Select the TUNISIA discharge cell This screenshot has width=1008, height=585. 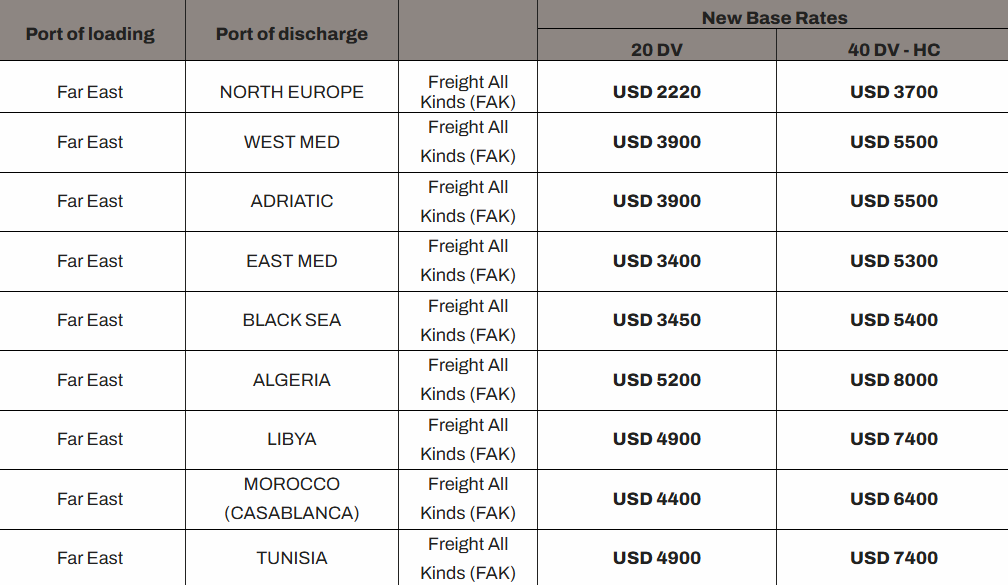(x=291, y=558)
